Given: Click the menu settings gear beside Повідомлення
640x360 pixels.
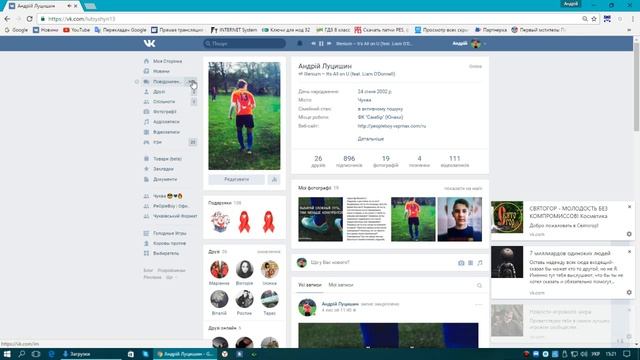Looking at the screenshot, I should tap(137, 82).
